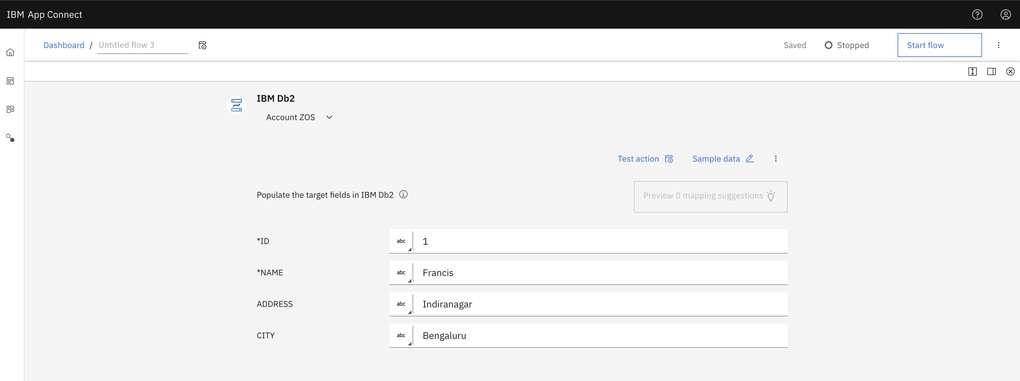Click the NAME field containing Francis
The width and height of the screenshot is (1020, 381).
(601, 272)
